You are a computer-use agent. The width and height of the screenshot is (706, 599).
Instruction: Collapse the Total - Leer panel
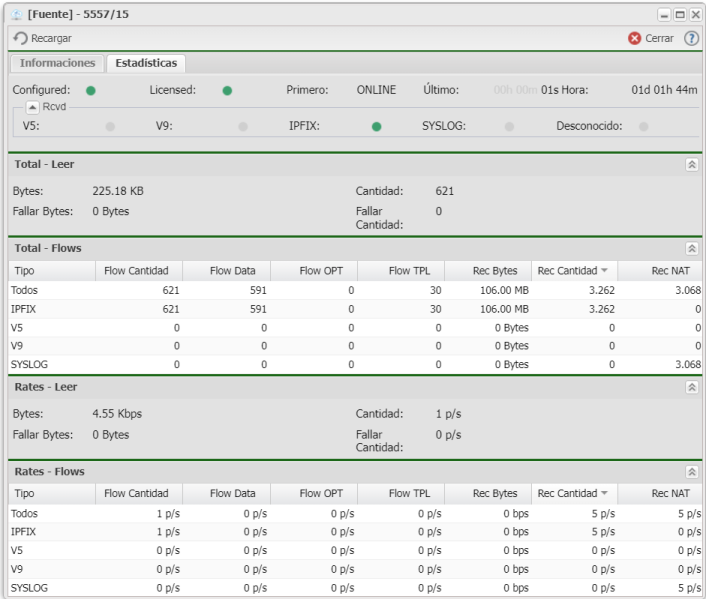tap(691, 164)
